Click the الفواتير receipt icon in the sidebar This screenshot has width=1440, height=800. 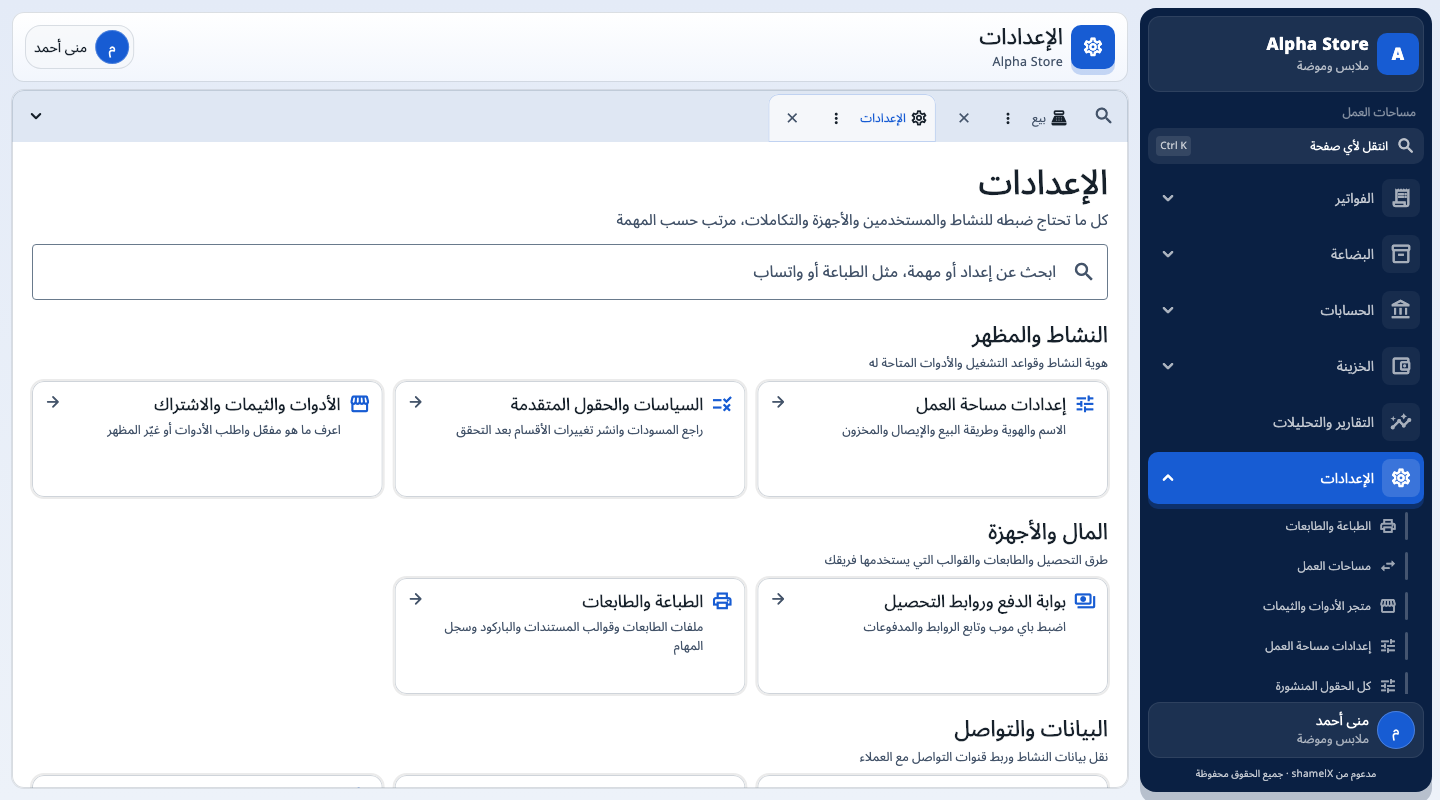[x=1401, y=198]
